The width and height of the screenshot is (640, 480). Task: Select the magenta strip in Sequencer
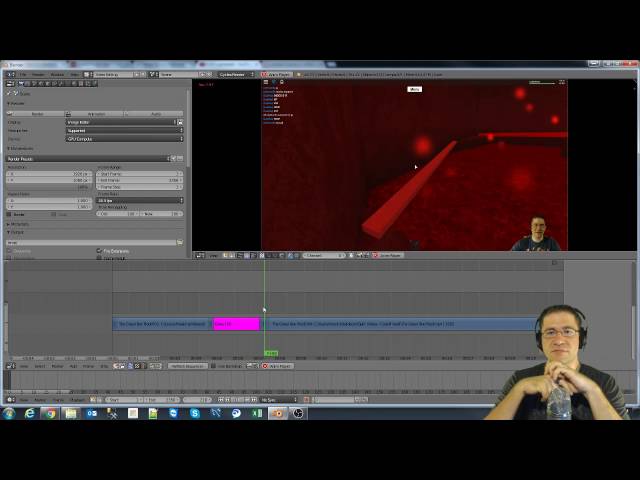coord(236,324)
